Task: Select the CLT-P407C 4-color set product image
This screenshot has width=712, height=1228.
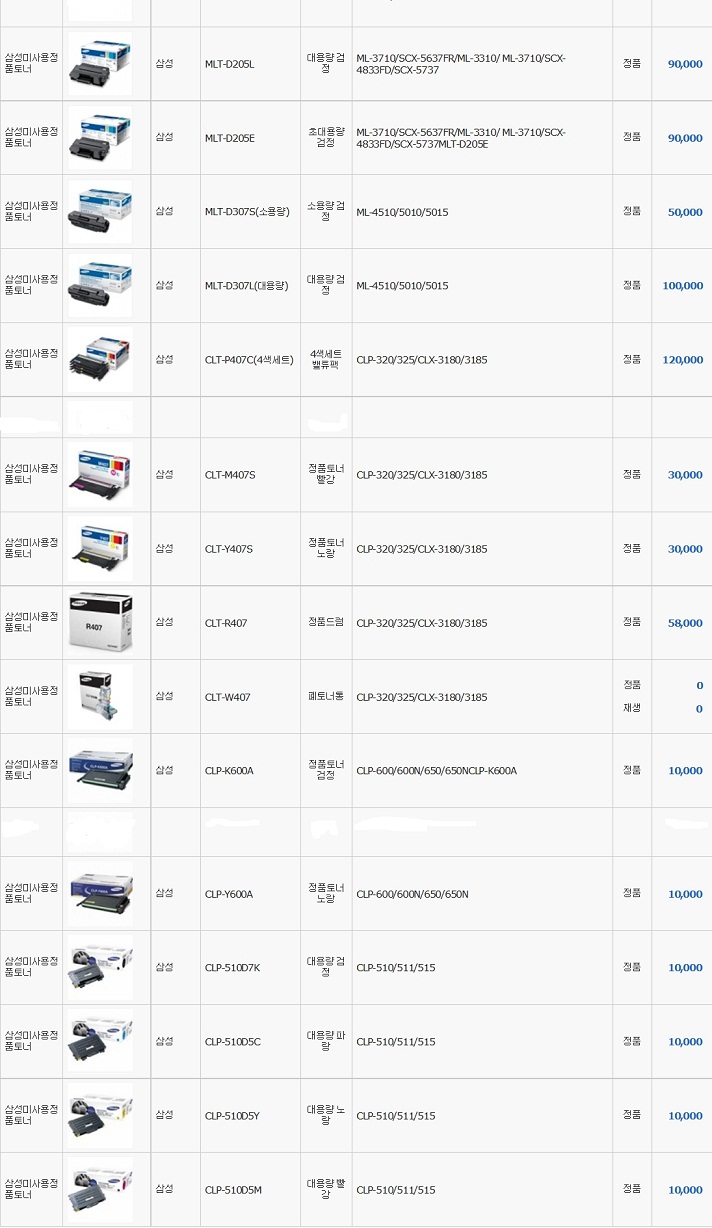Action: (100, 359)
